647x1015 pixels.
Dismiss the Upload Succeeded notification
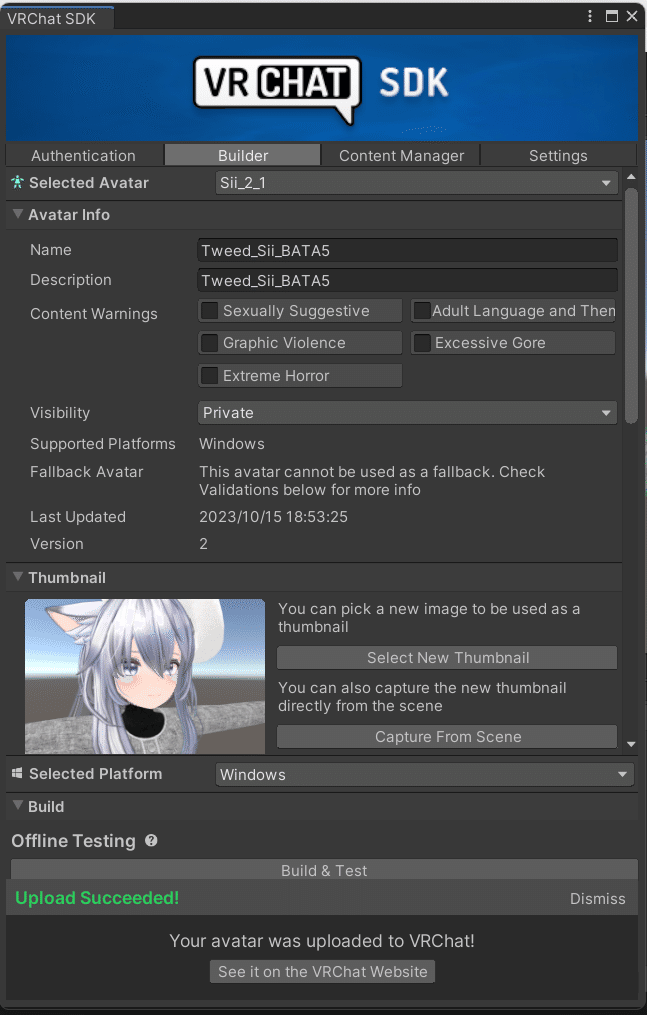coord(597,898)
